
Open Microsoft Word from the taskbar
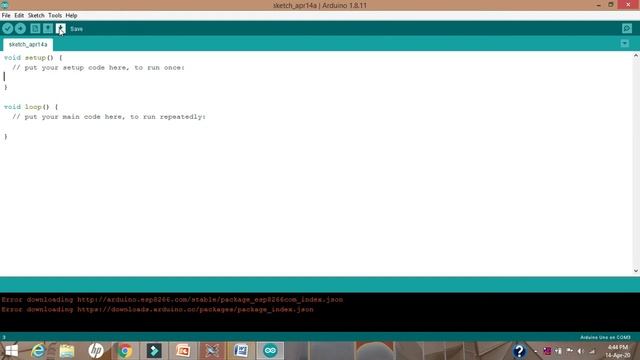(x=241, y=351)
